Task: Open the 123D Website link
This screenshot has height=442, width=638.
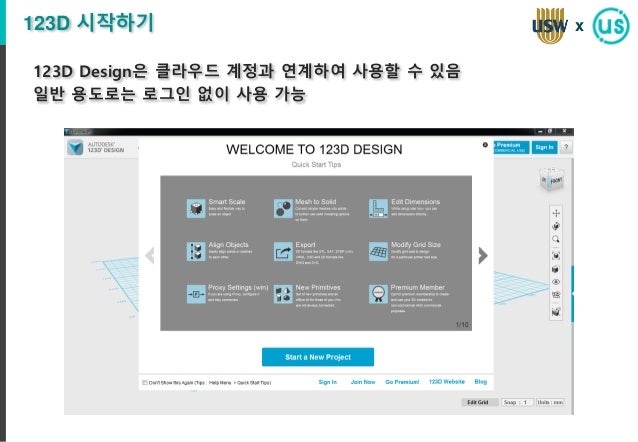Action: (x=447, y=382)
